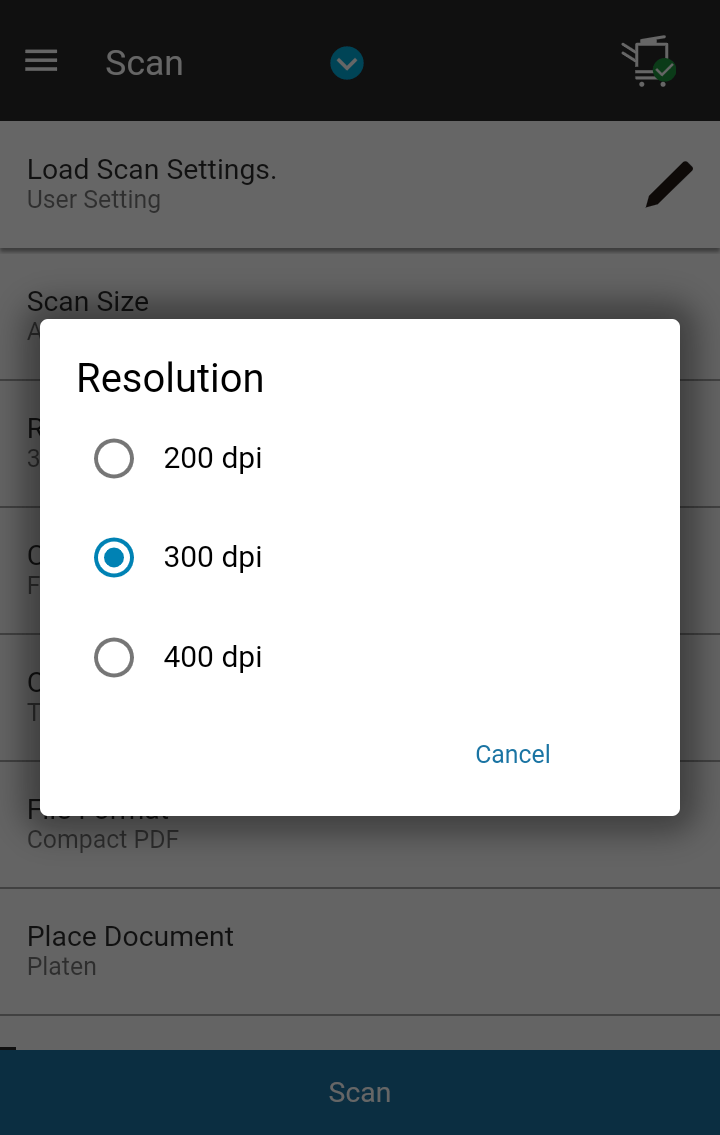Tap the "300 dpi" text label

[x=213, y=558]
